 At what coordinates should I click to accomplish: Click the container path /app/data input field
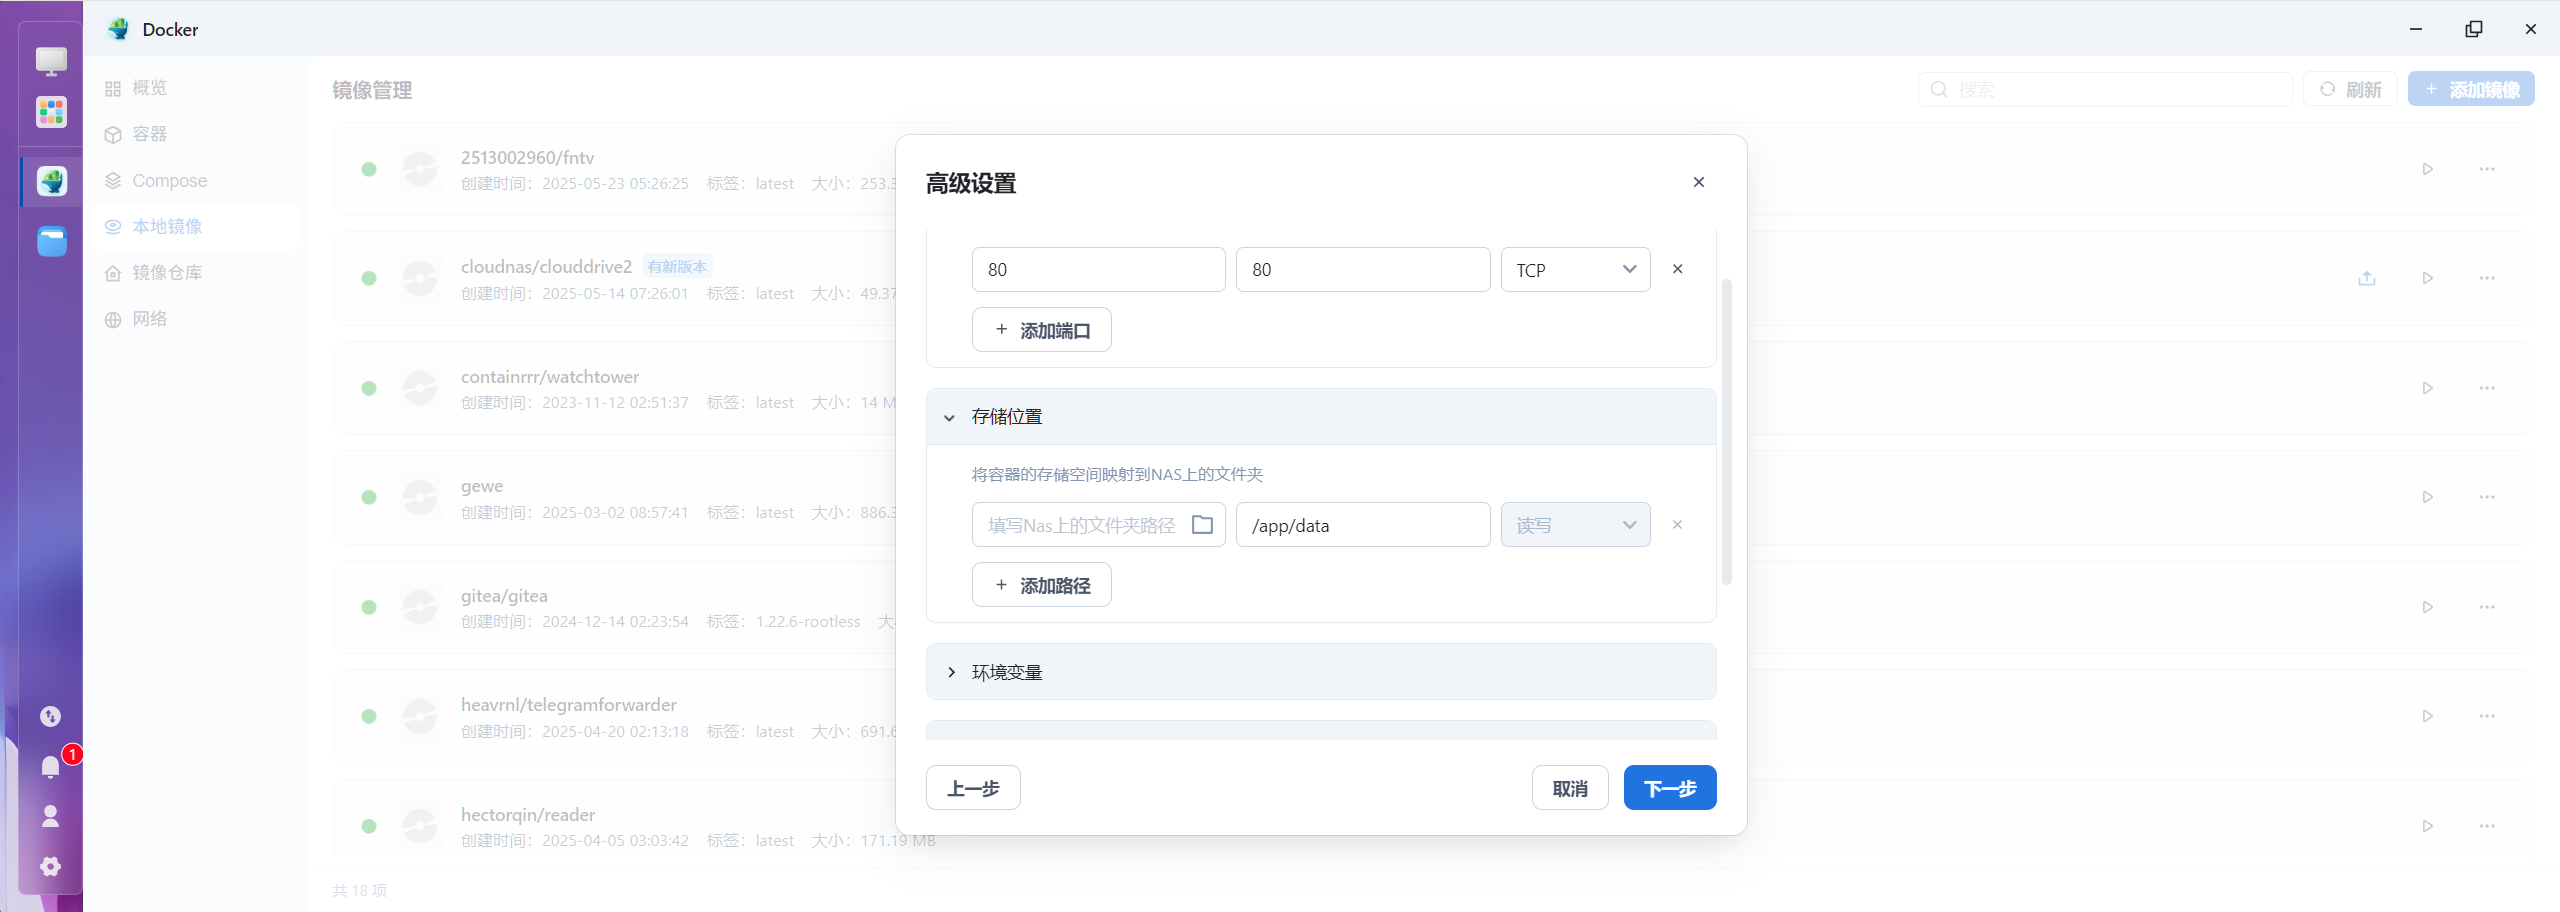pyautogui.click(x=1362, y=525)
